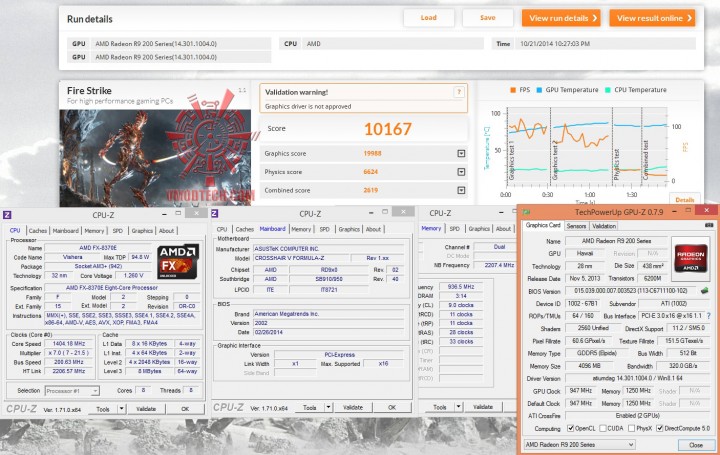Click the Radeon Graphics logo in GPU-Z
Viewport: 720px width, 455px height.
(691, 259)
